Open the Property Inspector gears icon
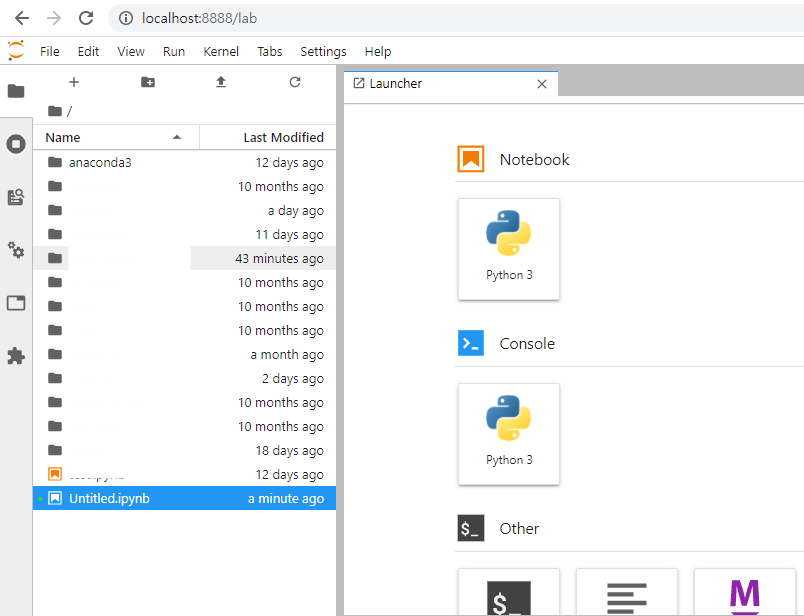The height and width of the screenshot is (616, 804). click(16, 250)
